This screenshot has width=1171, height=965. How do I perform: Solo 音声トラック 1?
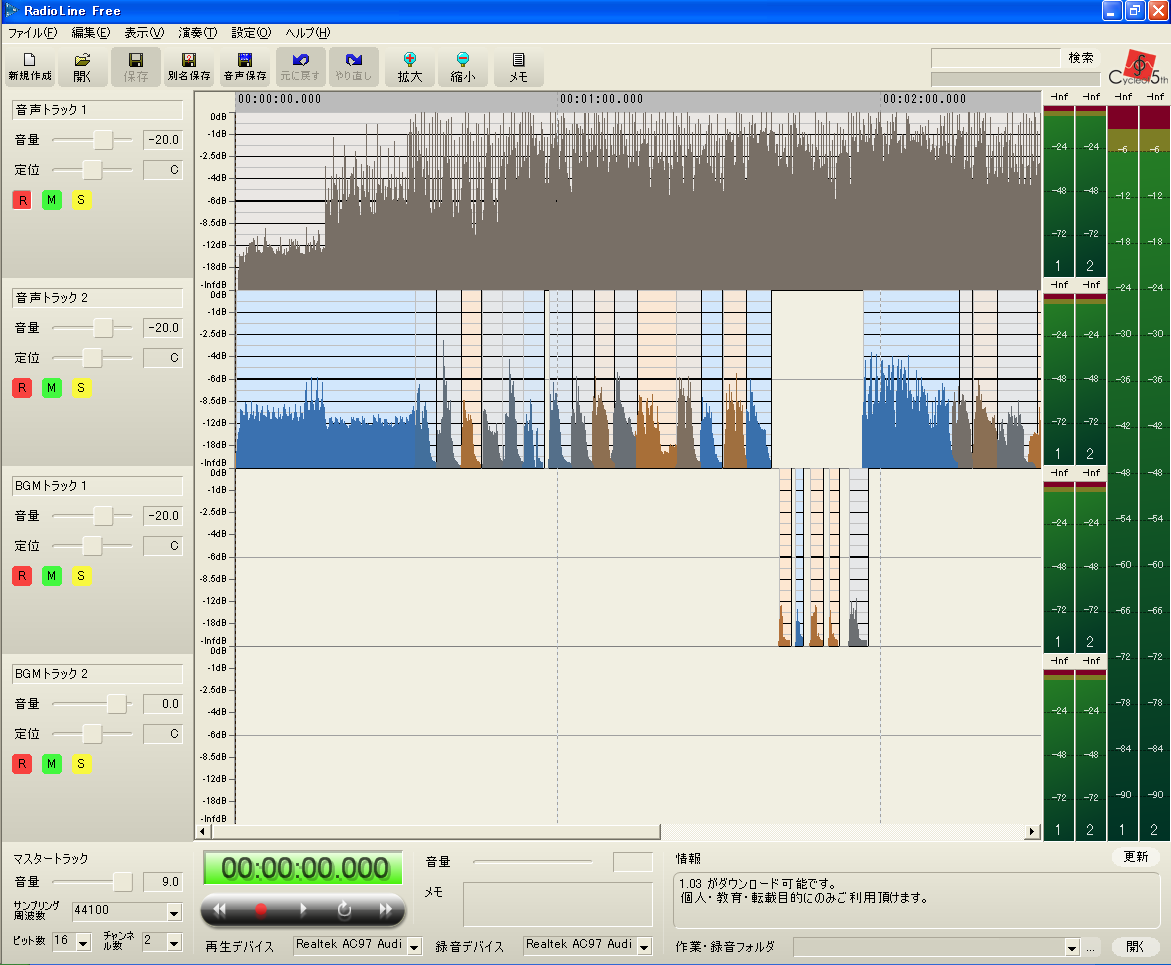[81, 200]
